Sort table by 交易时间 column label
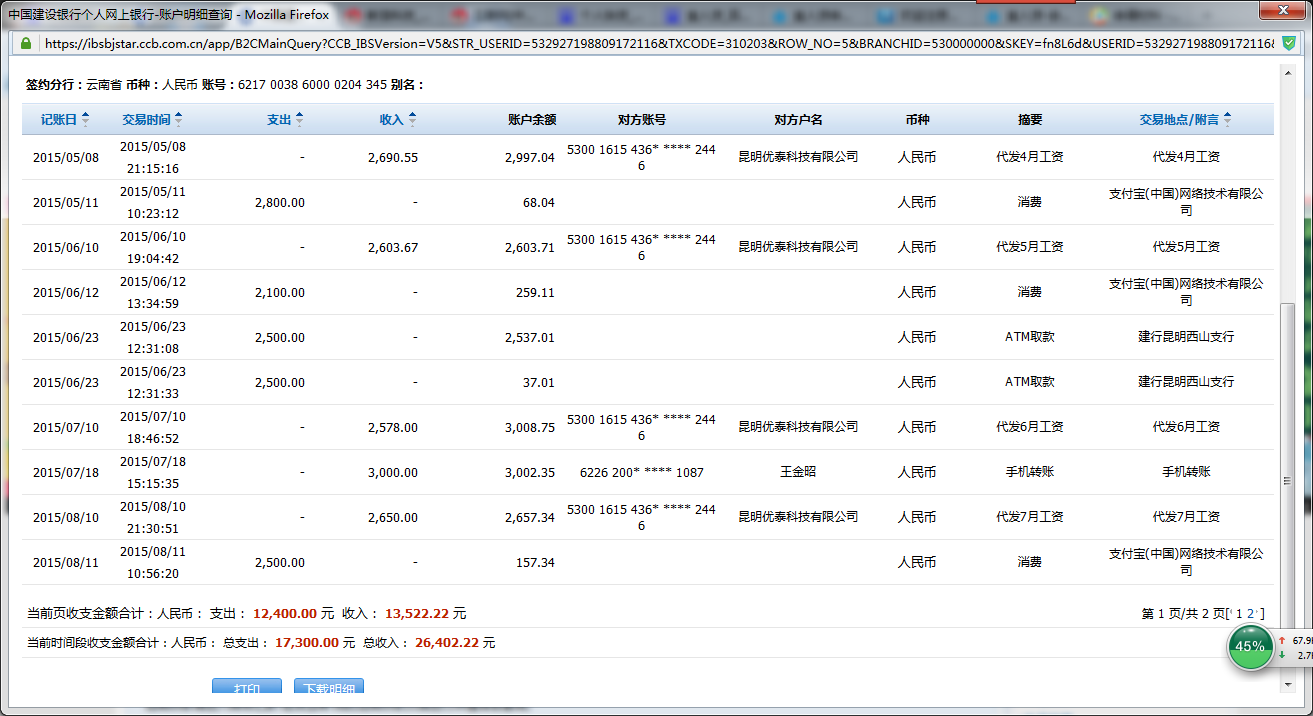The height and width of the screenshot is (716, 1313). click(x=146, y=120)
